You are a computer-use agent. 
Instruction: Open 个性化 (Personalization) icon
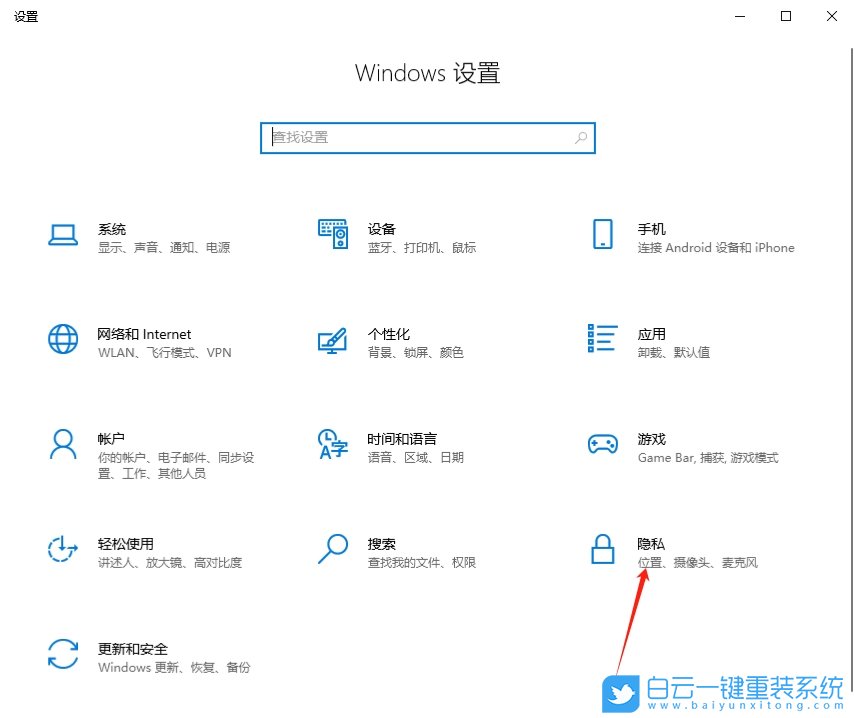click(x=332, y=338)
